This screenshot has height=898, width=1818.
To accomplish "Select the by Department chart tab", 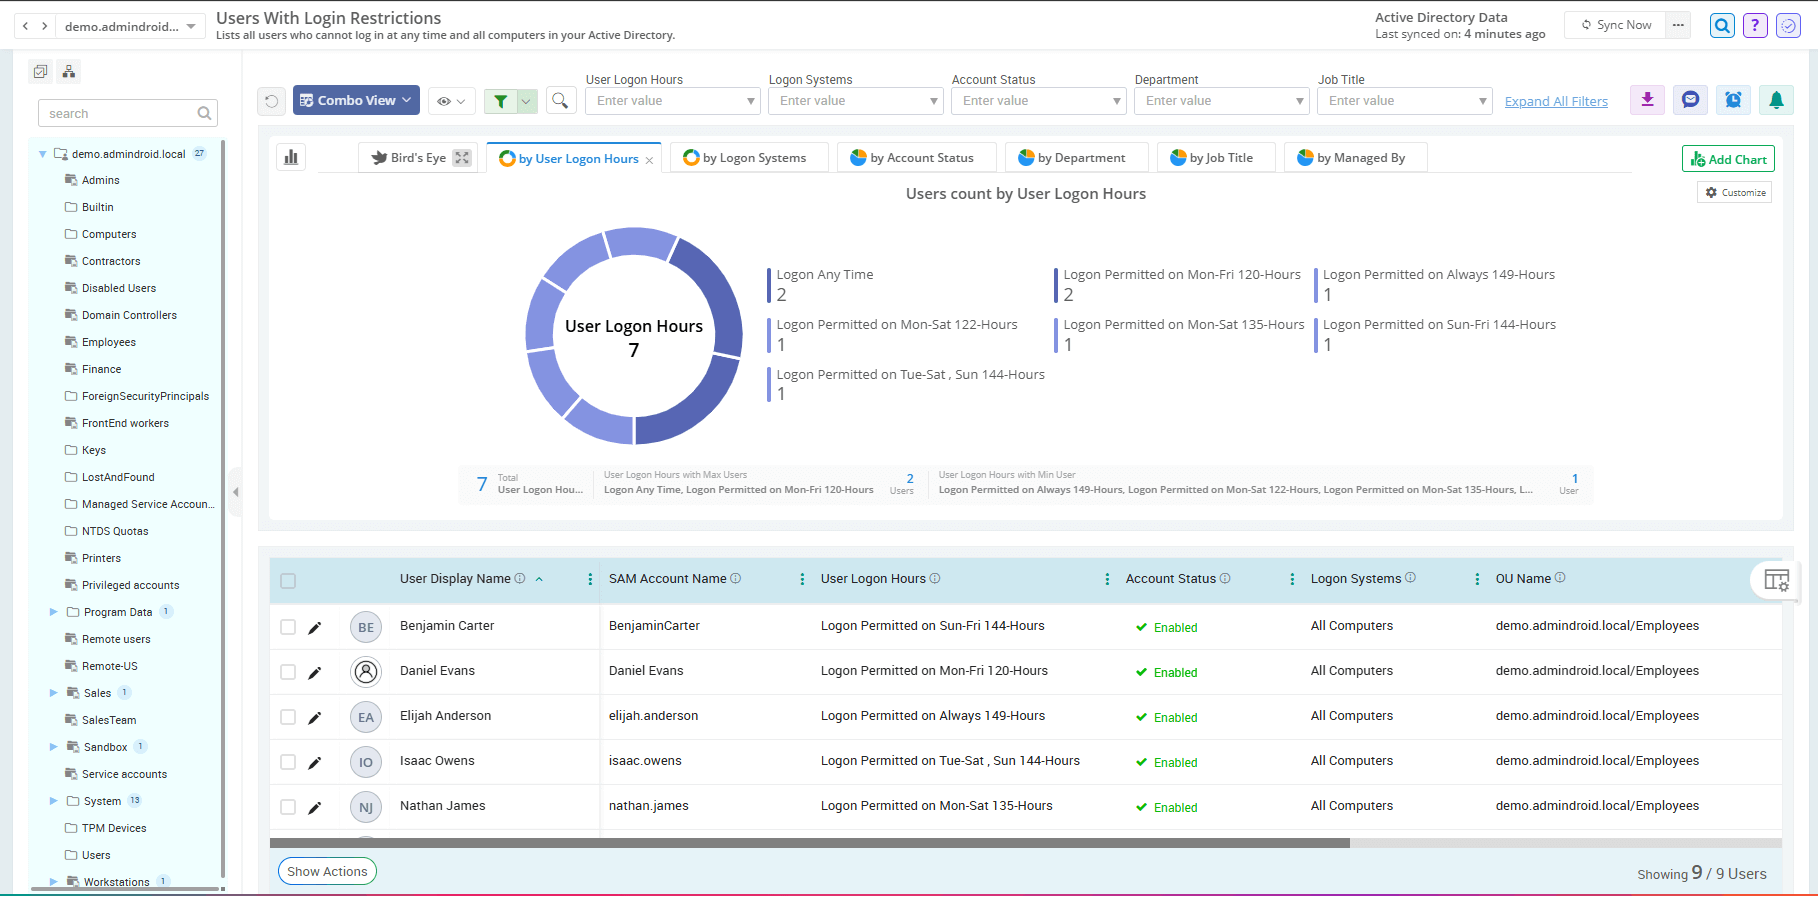I will pyautogui.click(x=1075, y=158).
